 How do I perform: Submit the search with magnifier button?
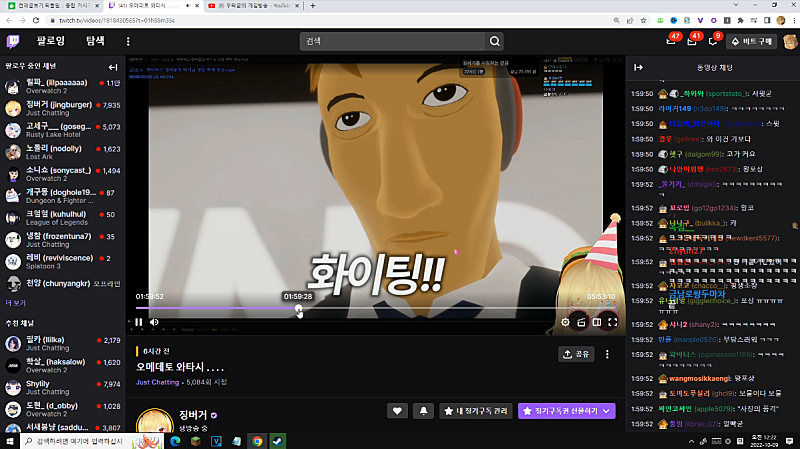(x=494, y=41)
